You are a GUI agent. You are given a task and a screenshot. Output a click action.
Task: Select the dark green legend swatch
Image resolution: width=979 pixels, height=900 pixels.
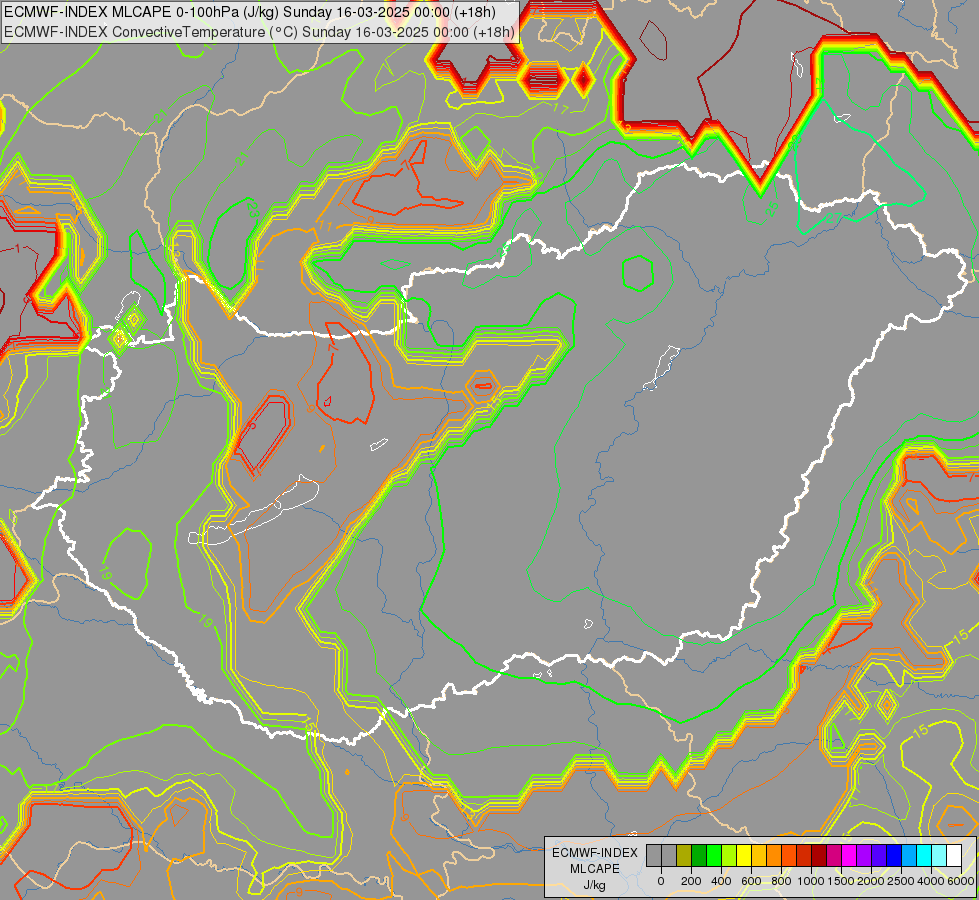(699, 855)
